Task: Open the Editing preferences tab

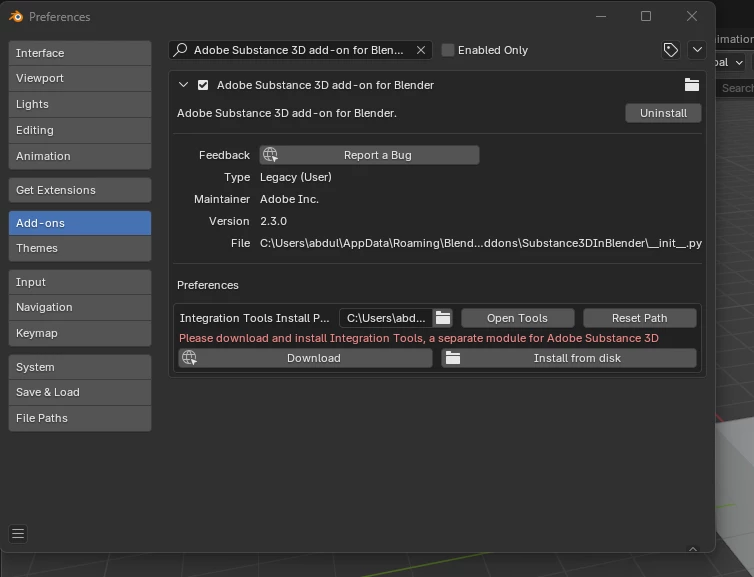Action: (x=80, y=130)
